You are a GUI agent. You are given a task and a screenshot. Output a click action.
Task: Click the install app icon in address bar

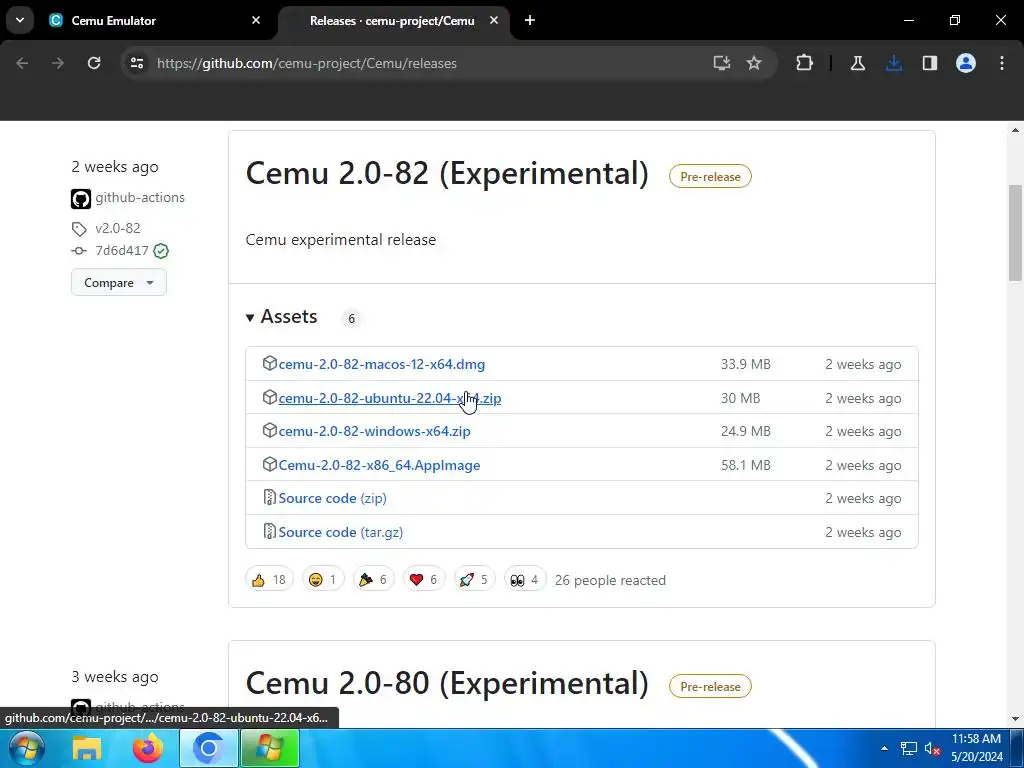click(722, 63)
